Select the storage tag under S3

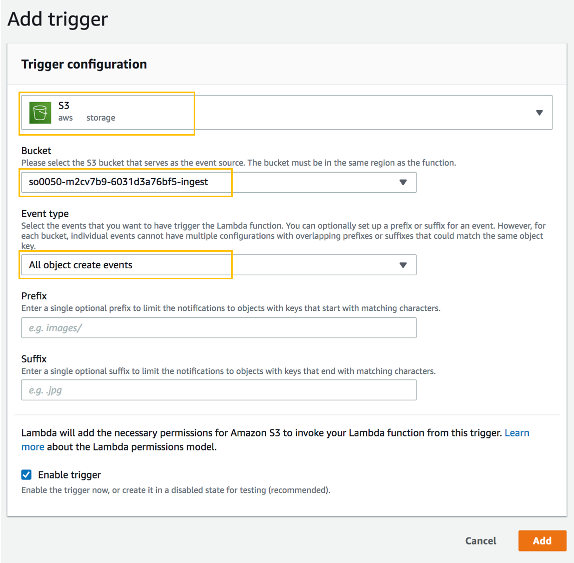101,118
